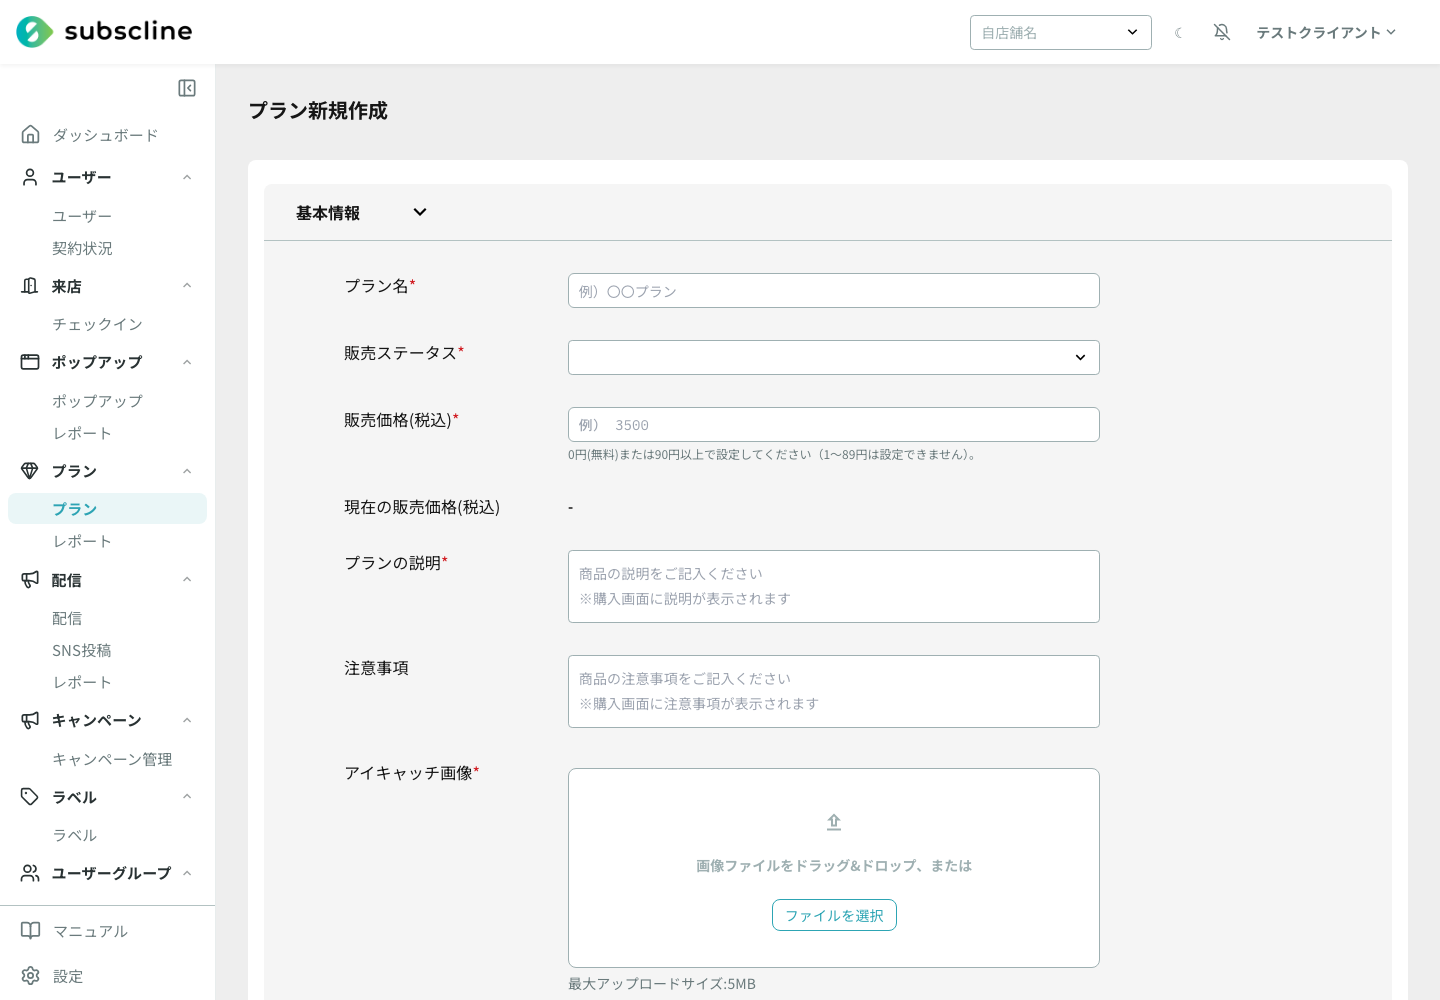The height and width of the screenshot is (1000, 1440).
Task: Click the プラン名 input field
Action: click(x=834, y=290)
